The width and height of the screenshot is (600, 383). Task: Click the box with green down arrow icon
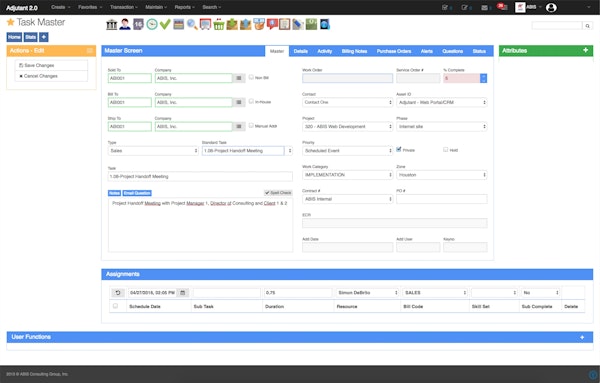[232, 24]
